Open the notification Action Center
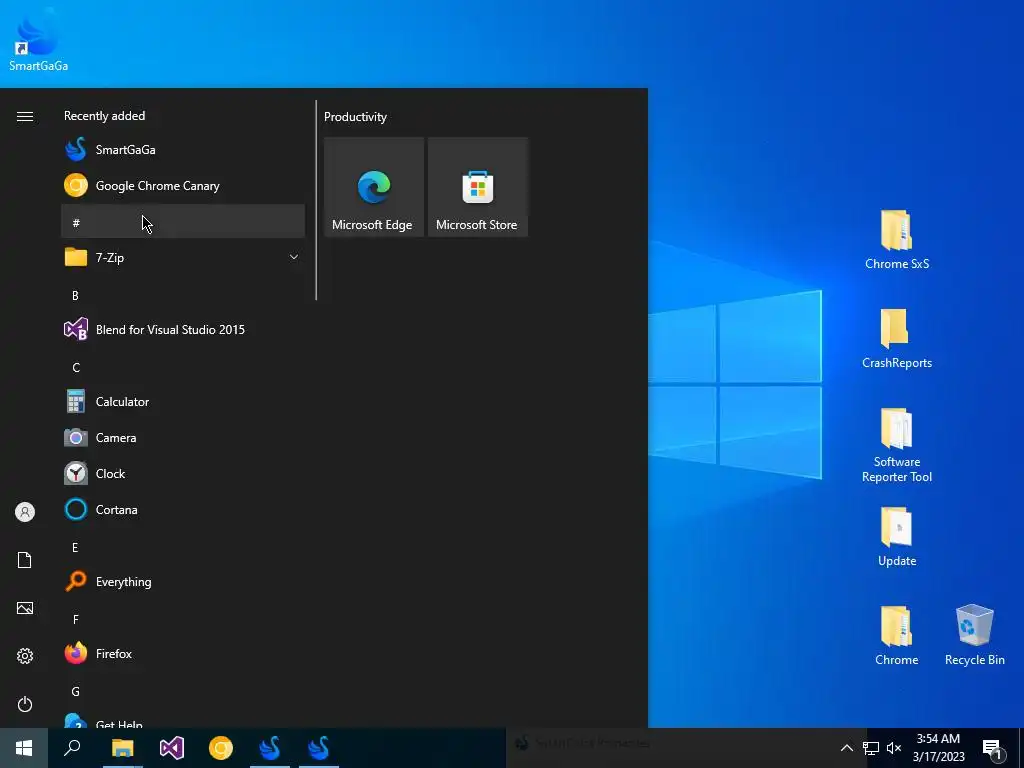 coord(993,748)
